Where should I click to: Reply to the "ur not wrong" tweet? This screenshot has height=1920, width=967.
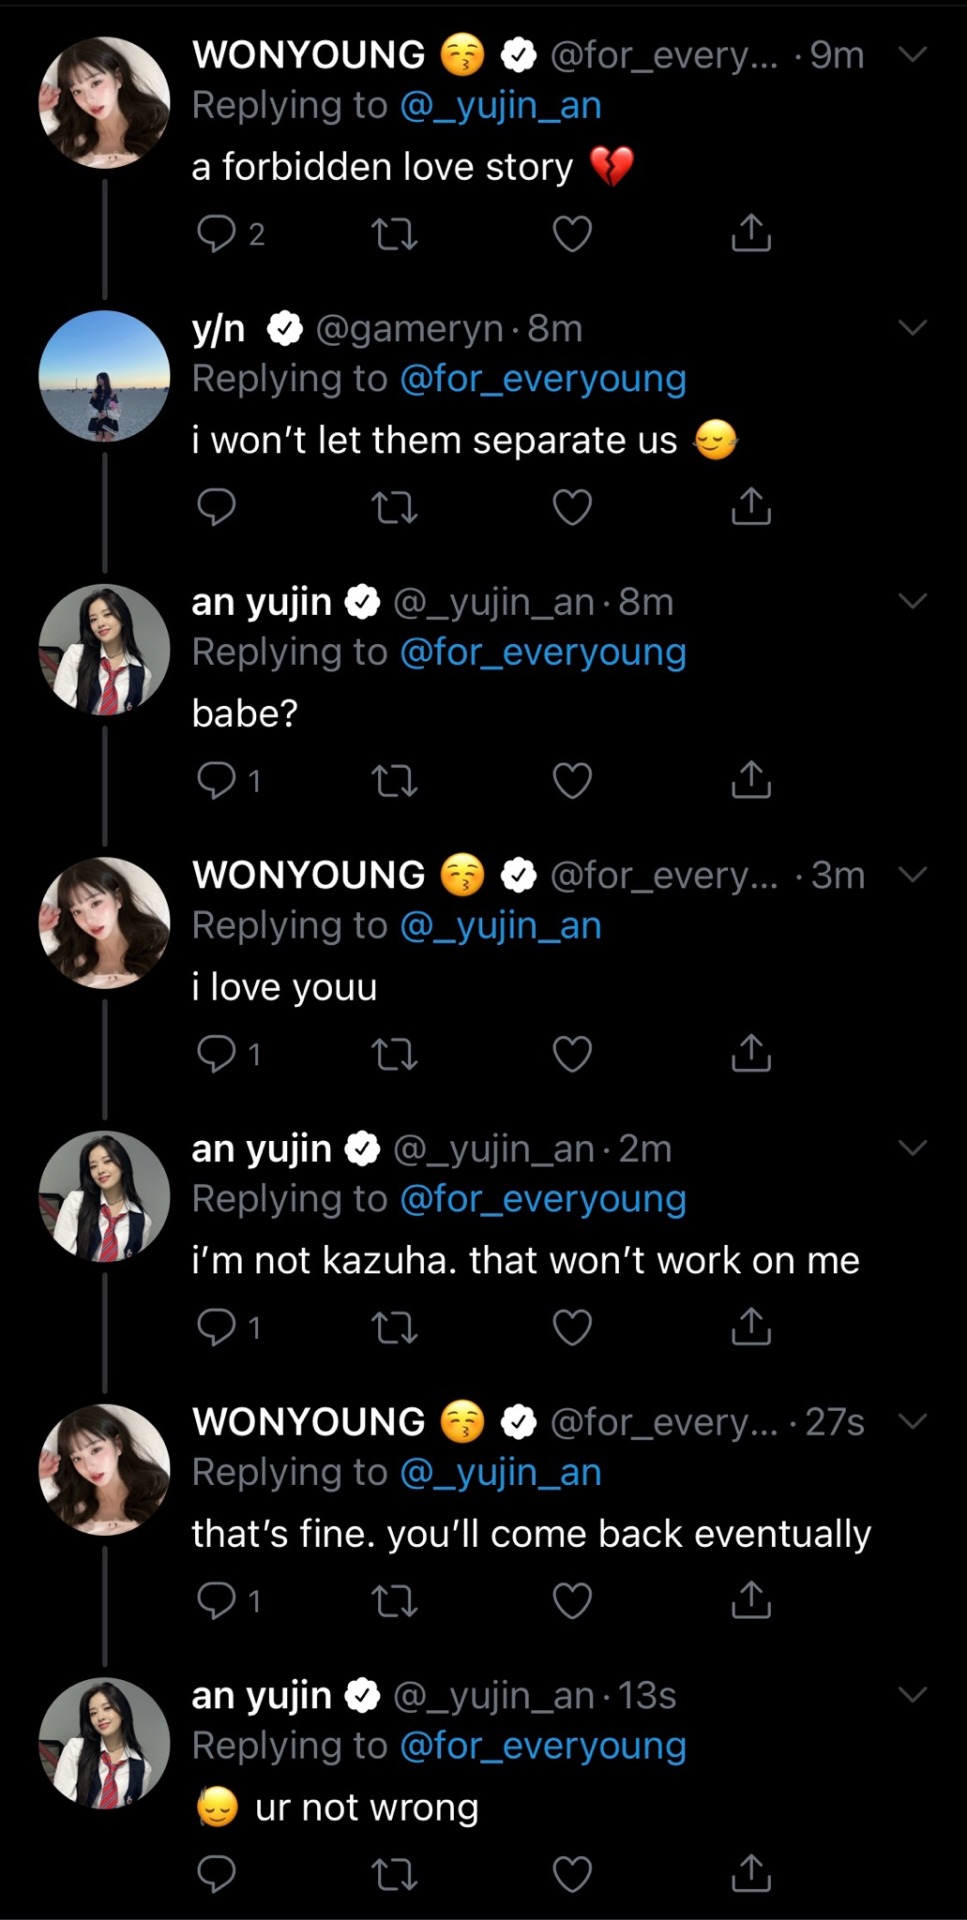[x=216, y=1874]
